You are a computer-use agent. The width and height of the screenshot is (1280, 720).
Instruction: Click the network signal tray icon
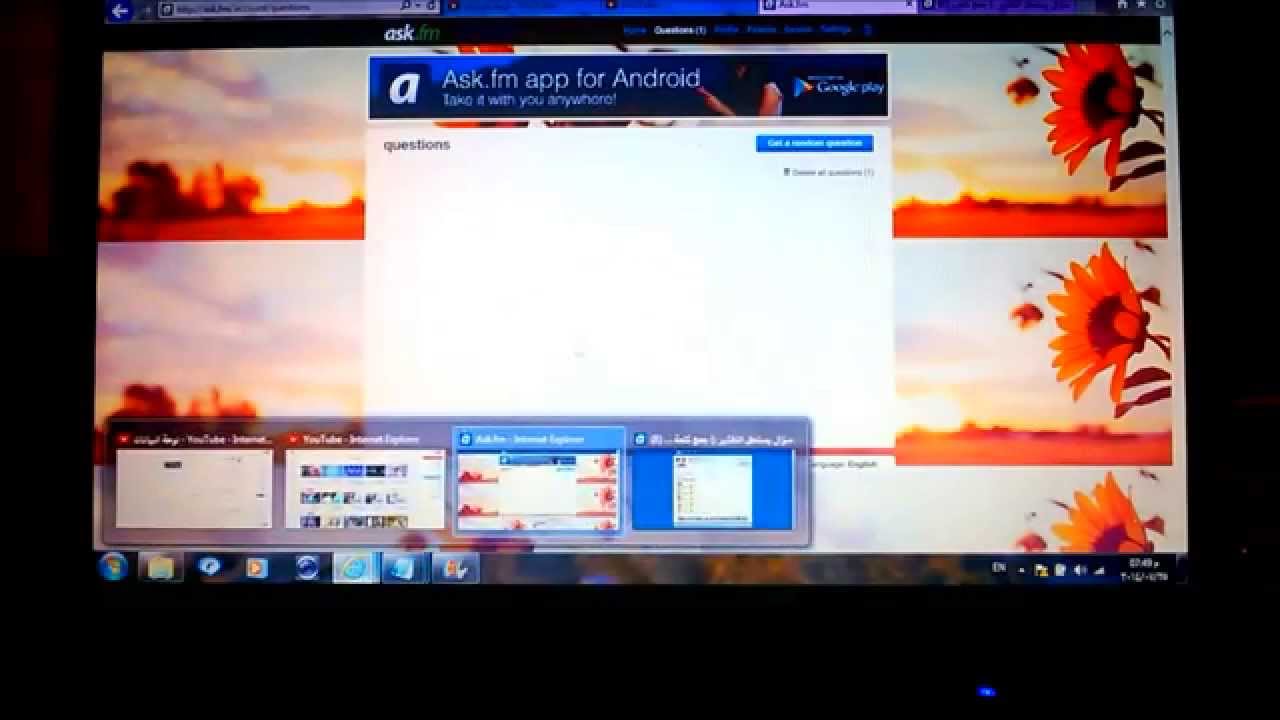point(1099,570)
